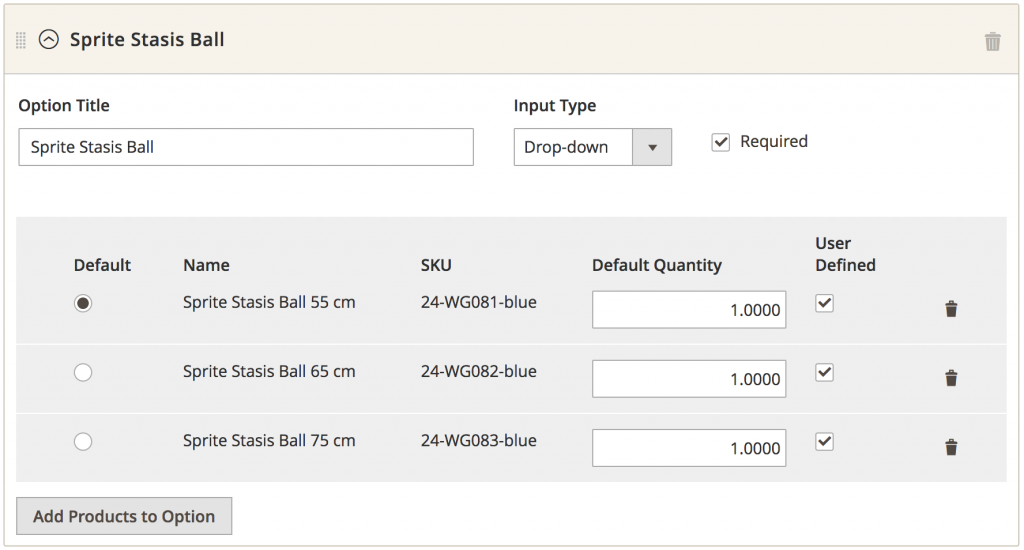Click SKU text 24-WG083-blue
Screen dimensions: 1024x550
click(x=479, y=441)
